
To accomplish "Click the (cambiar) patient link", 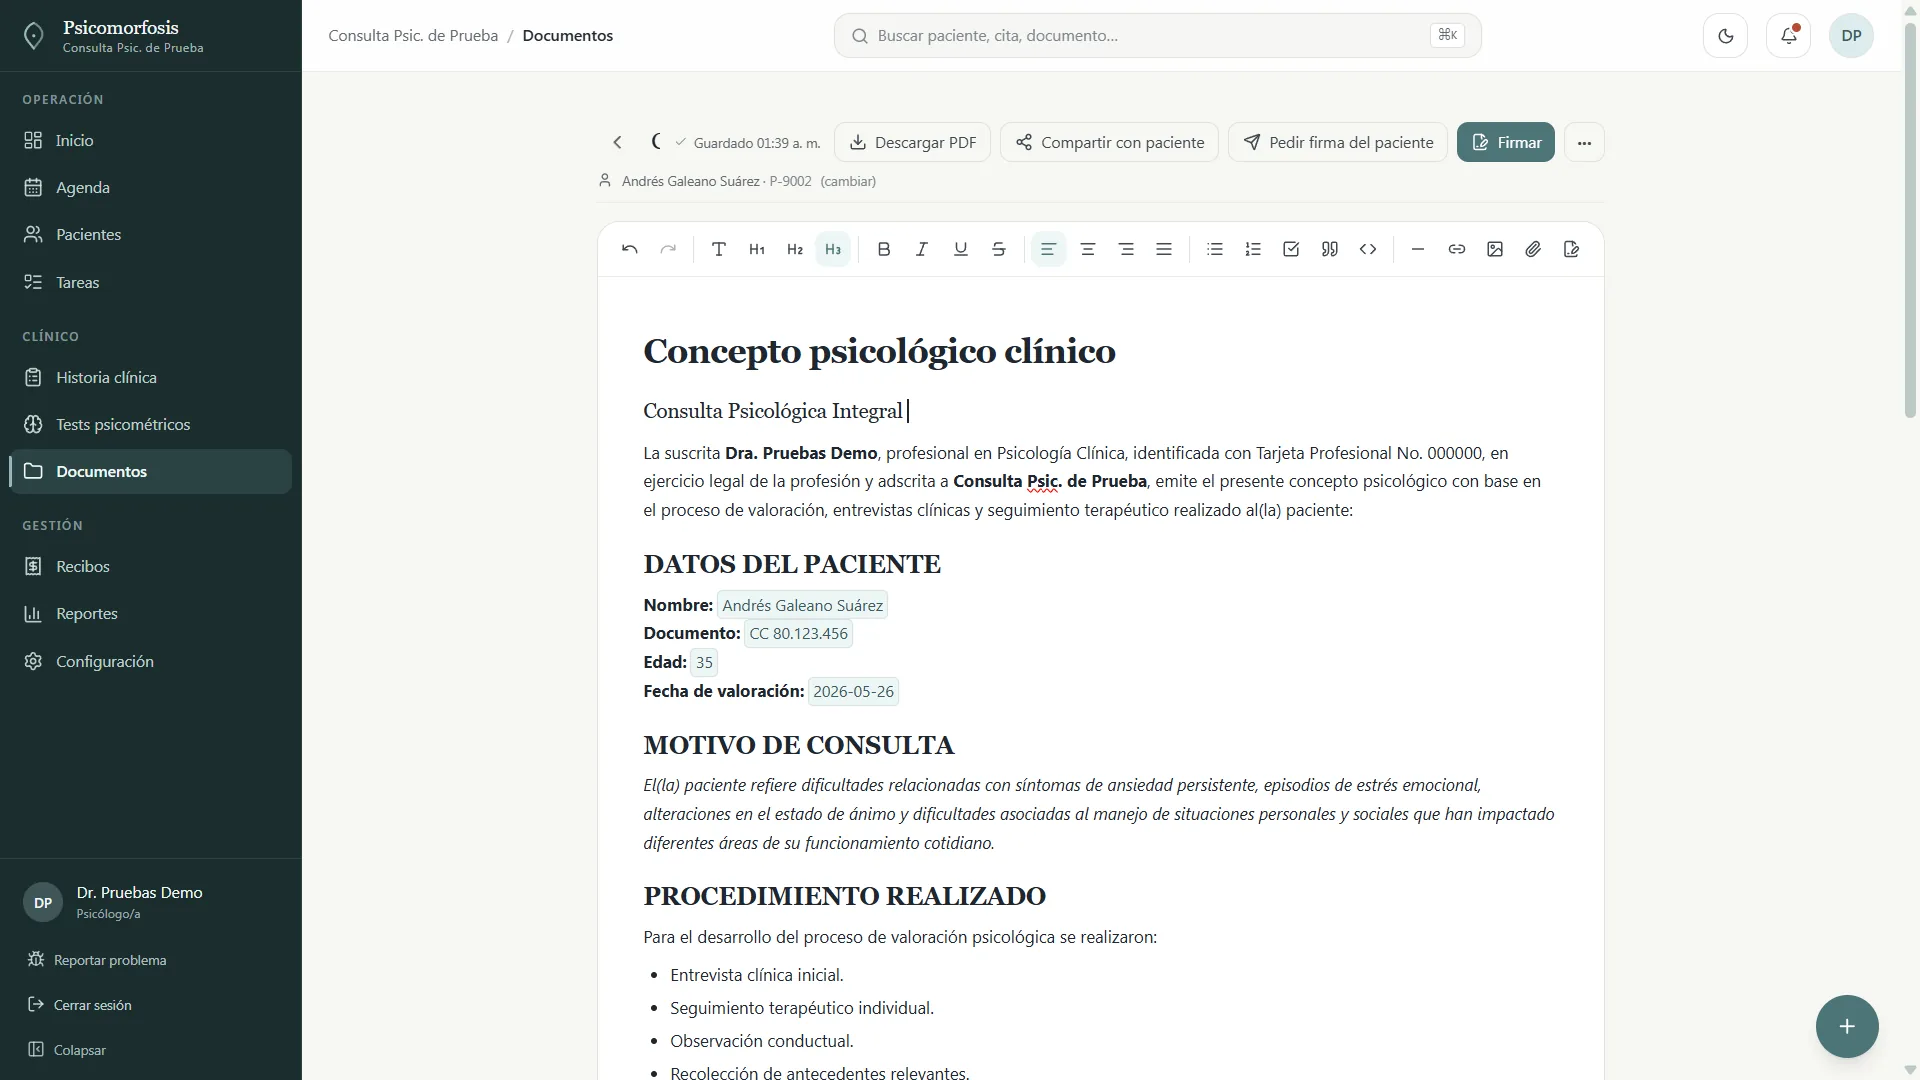I will point(848,182).
